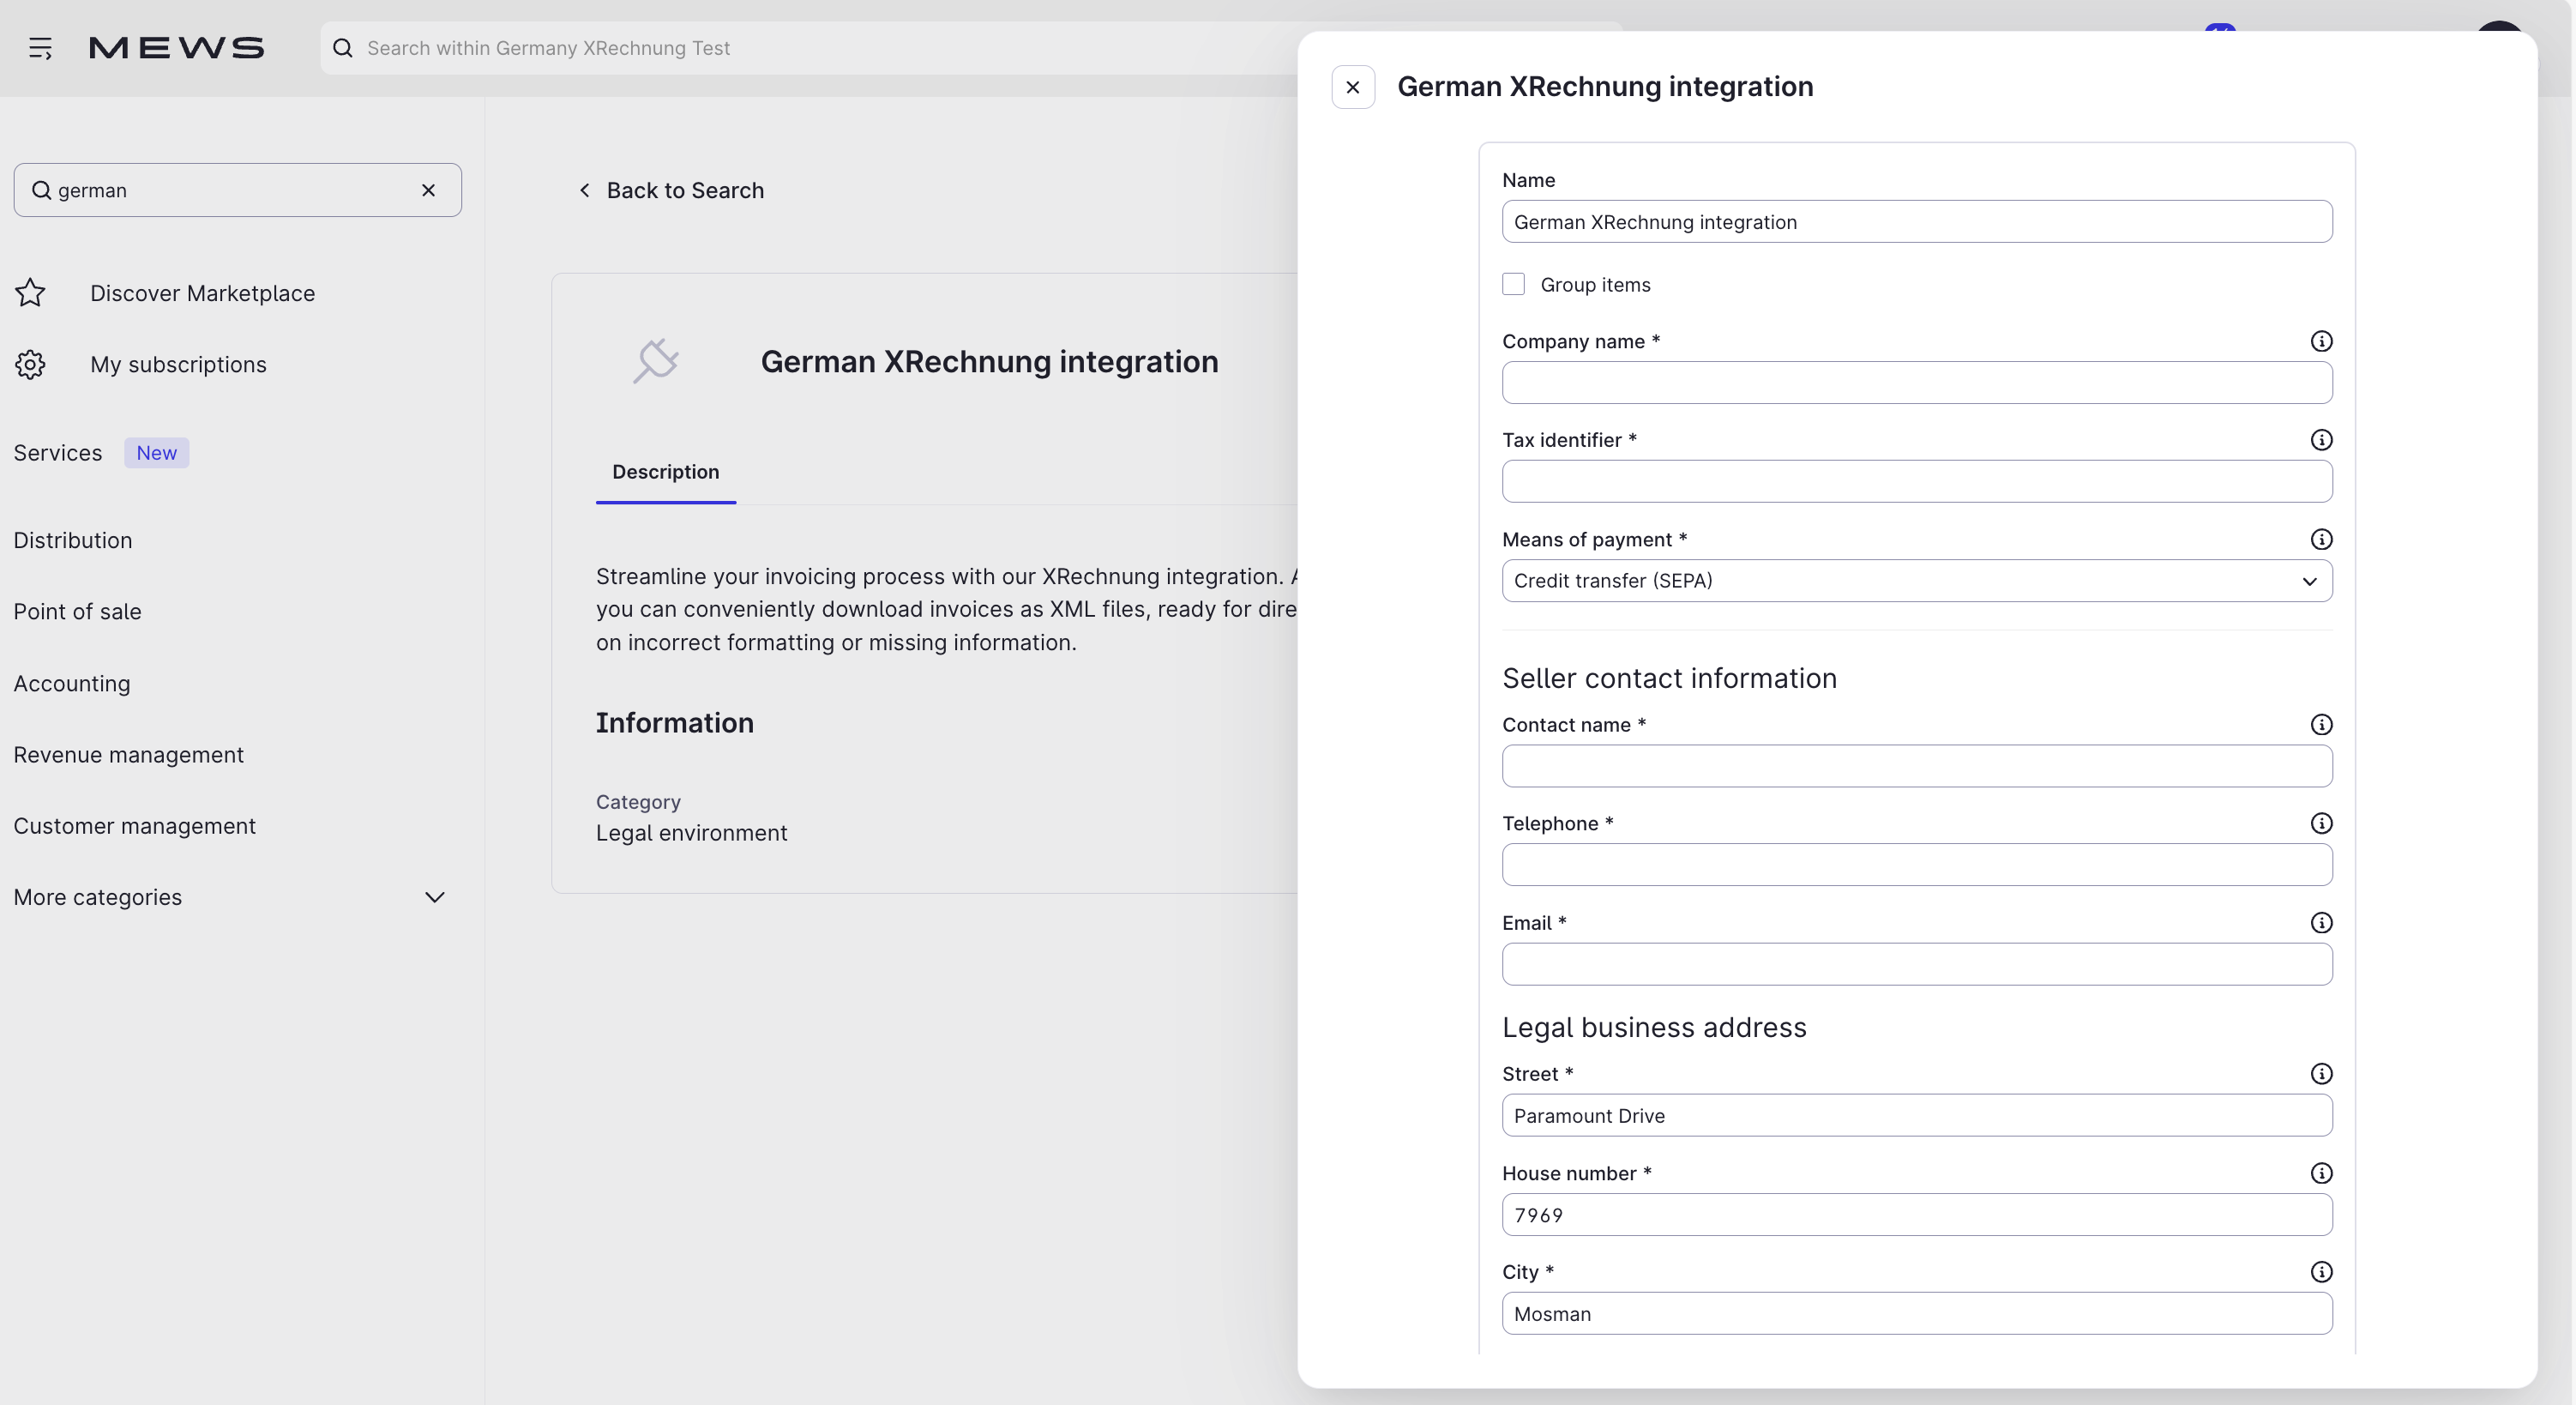Click the Street field containing Paramount Drive
The height and width of the screenshot is (1405, 2576).
coord(1917,1116)
